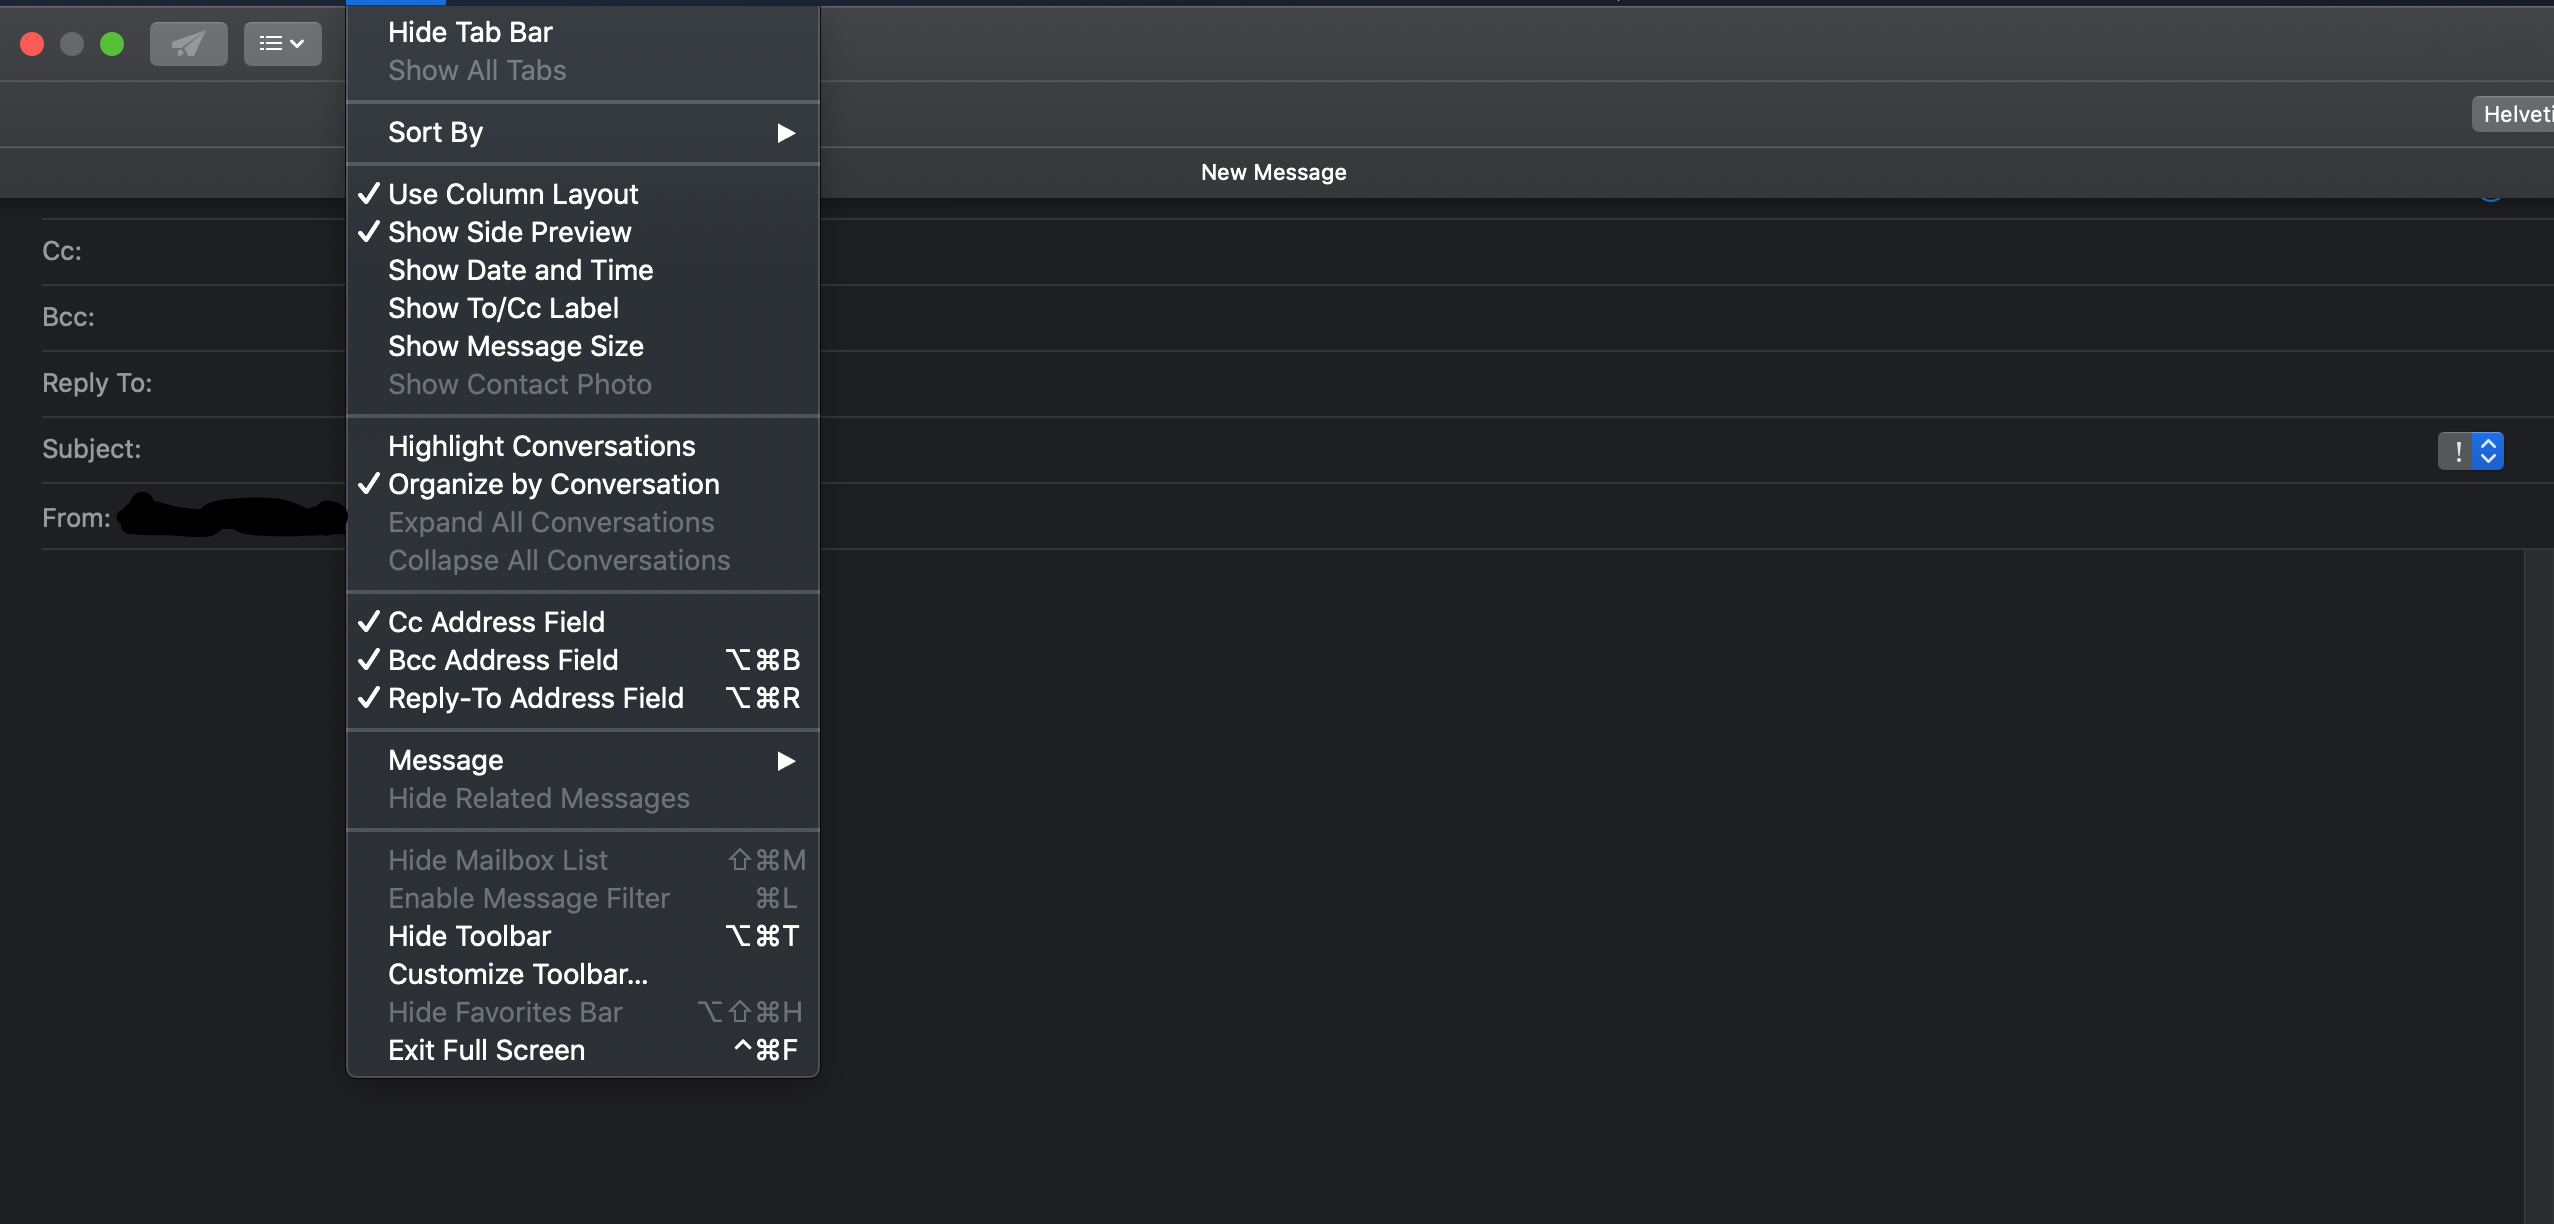
Task: Open the Helvetica font selector
Action: (x=2514, y=114)
